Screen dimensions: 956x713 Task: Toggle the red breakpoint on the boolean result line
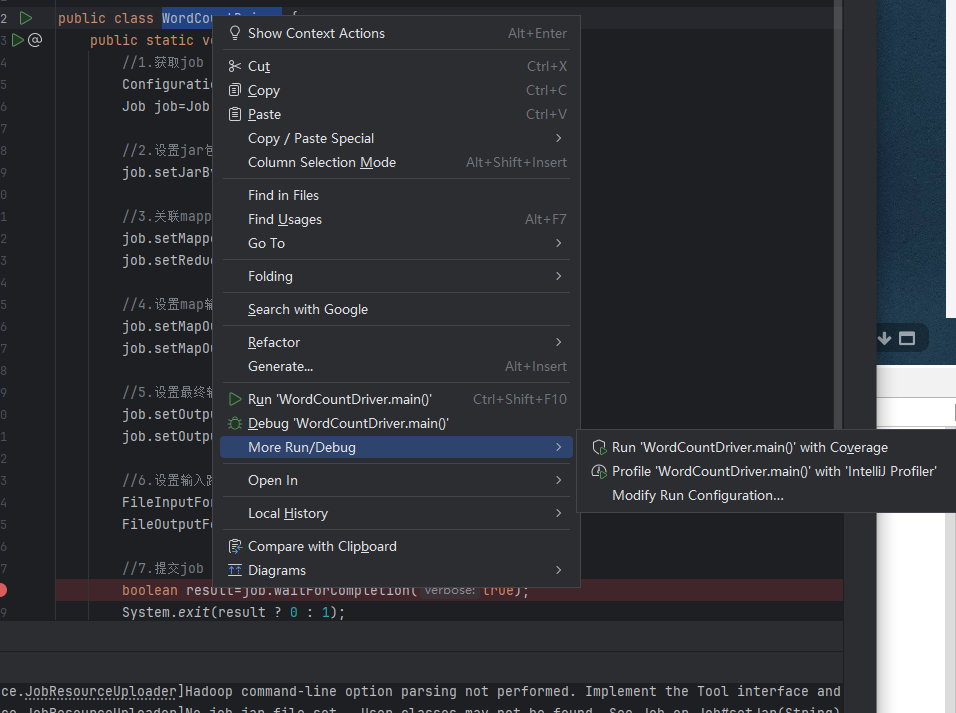[x=2, y=590]
